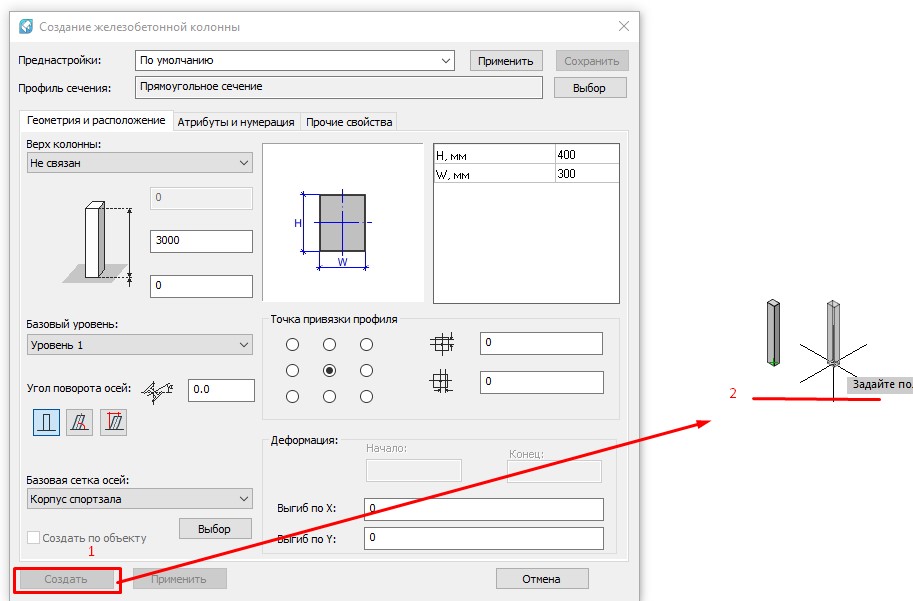Image resolution: width=913 pixels, height=601 pixels.
Task: Click the lower profile offset grid icon
Action: pyautogui.click(x=442, y=382)
